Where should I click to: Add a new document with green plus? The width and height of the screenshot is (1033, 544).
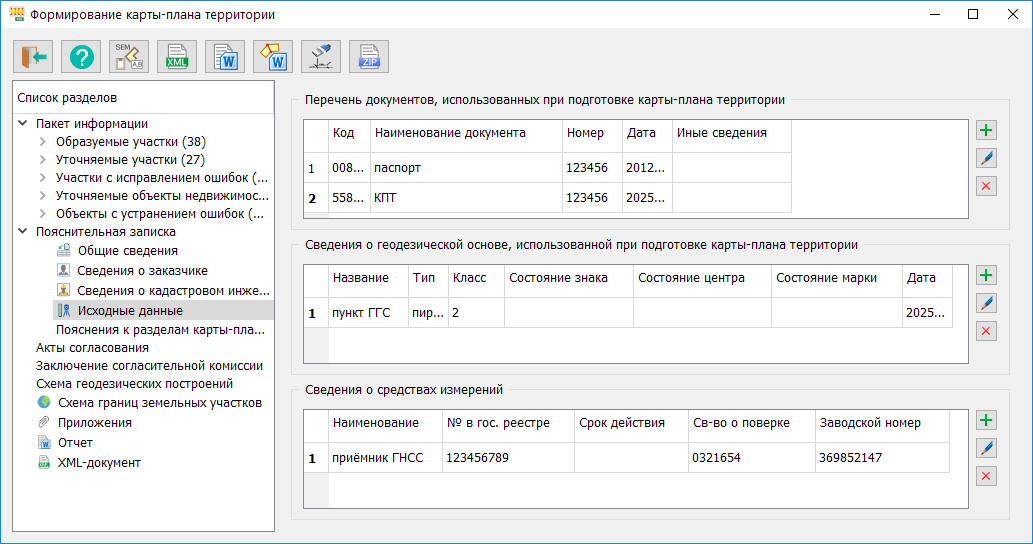tap(986, 131)
